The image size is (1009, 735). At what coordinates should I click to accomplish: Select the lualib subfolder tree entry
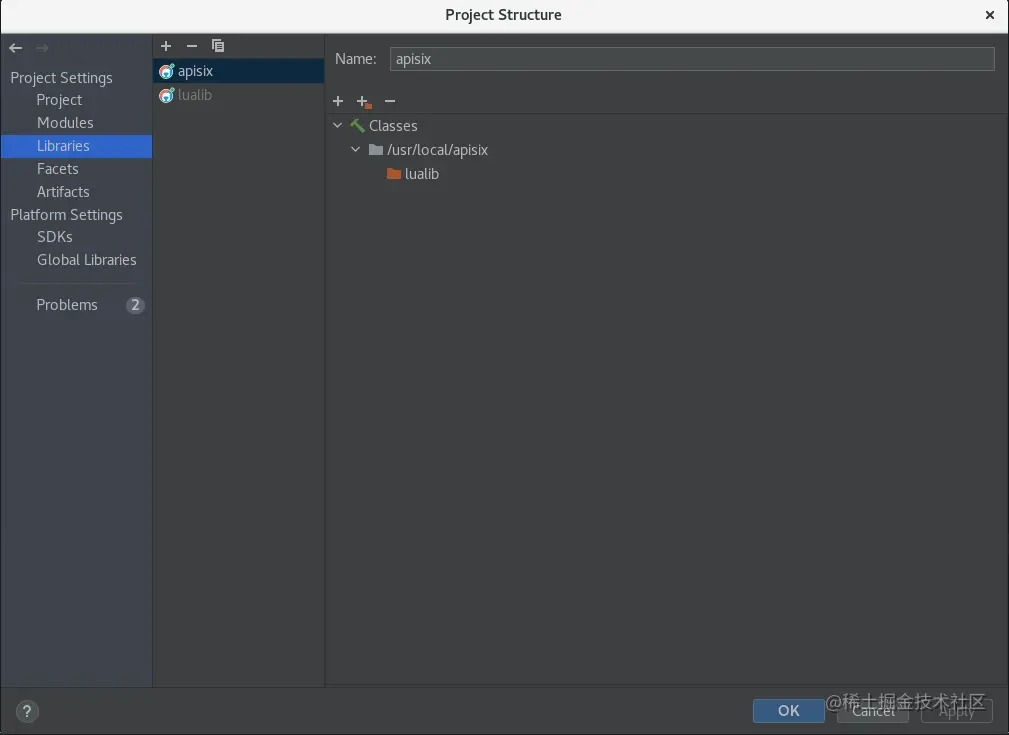421,174
